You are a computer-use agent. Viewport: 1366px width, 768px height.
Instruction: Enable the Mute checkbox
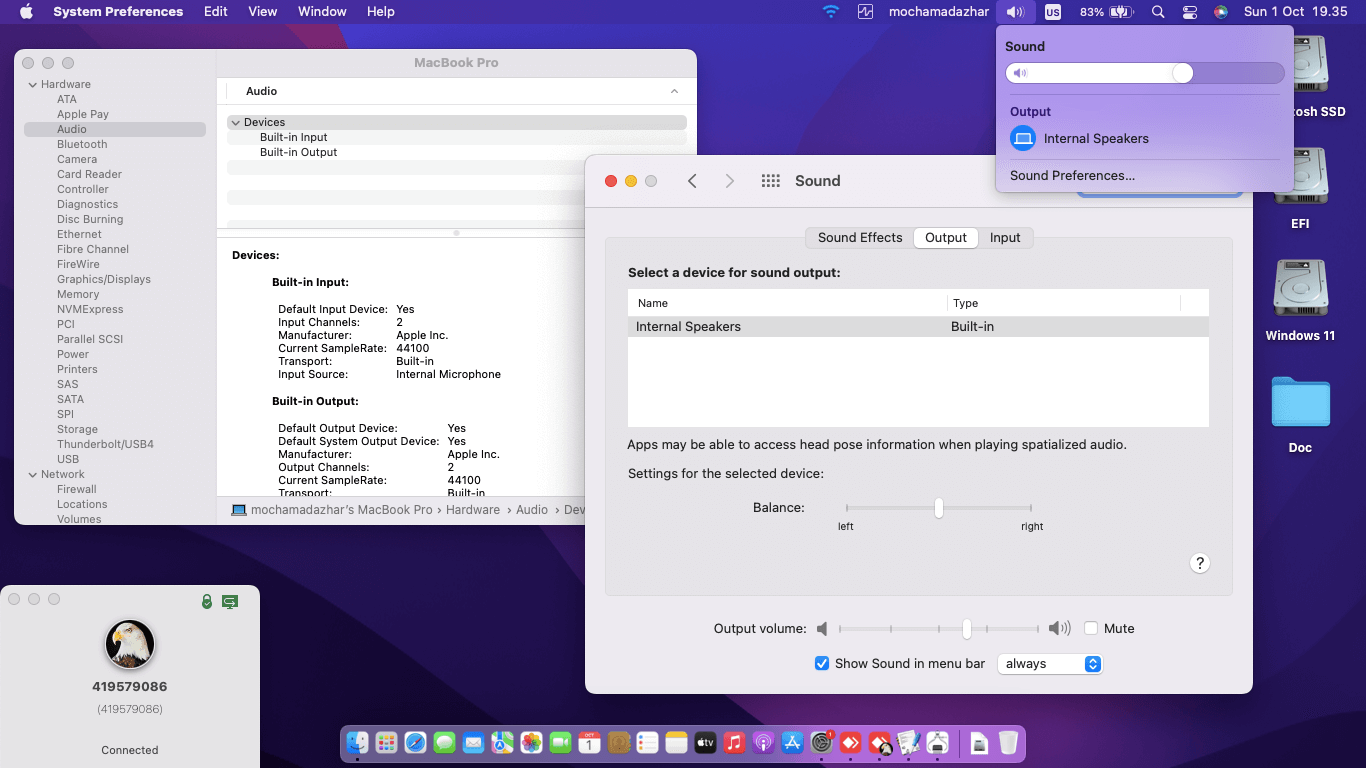(x=1091, y=629)
